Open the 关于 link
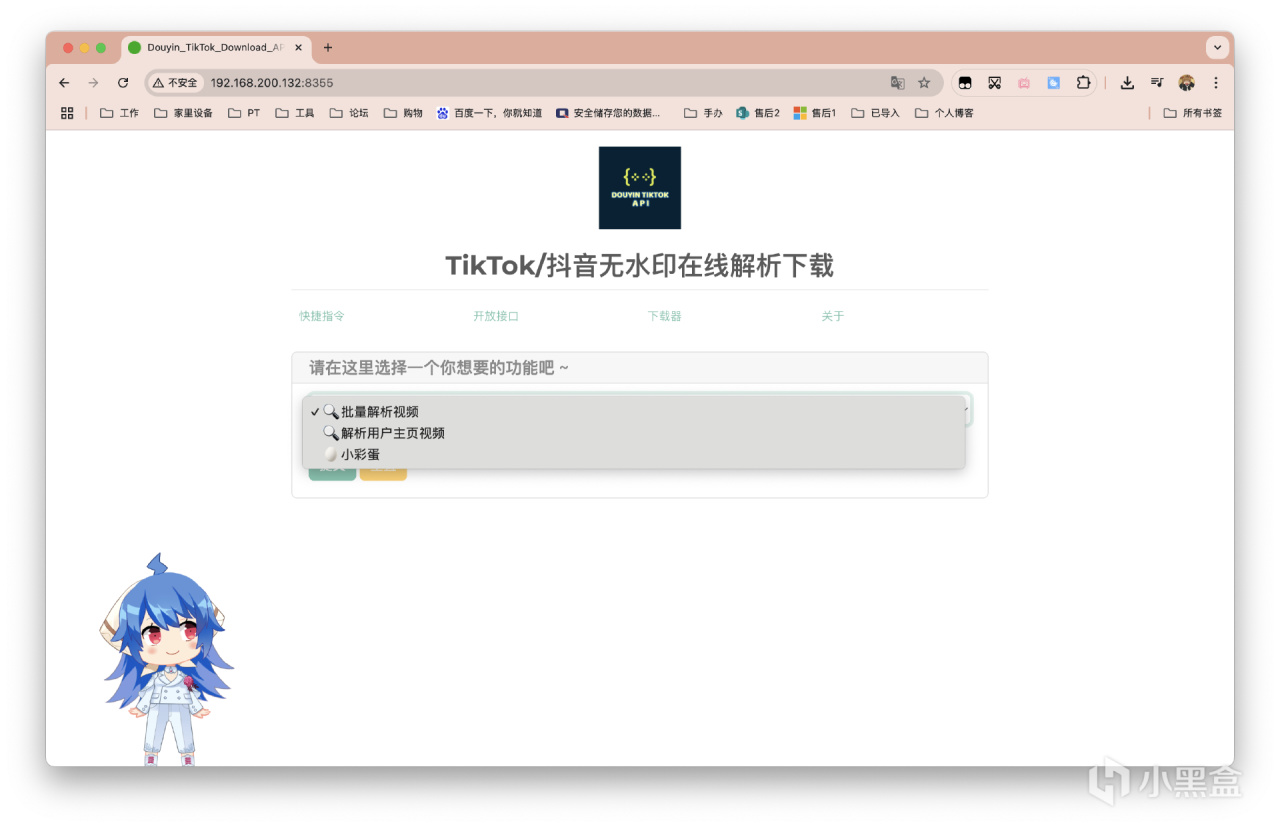The image size is (1280, 827). coord(833,316)
